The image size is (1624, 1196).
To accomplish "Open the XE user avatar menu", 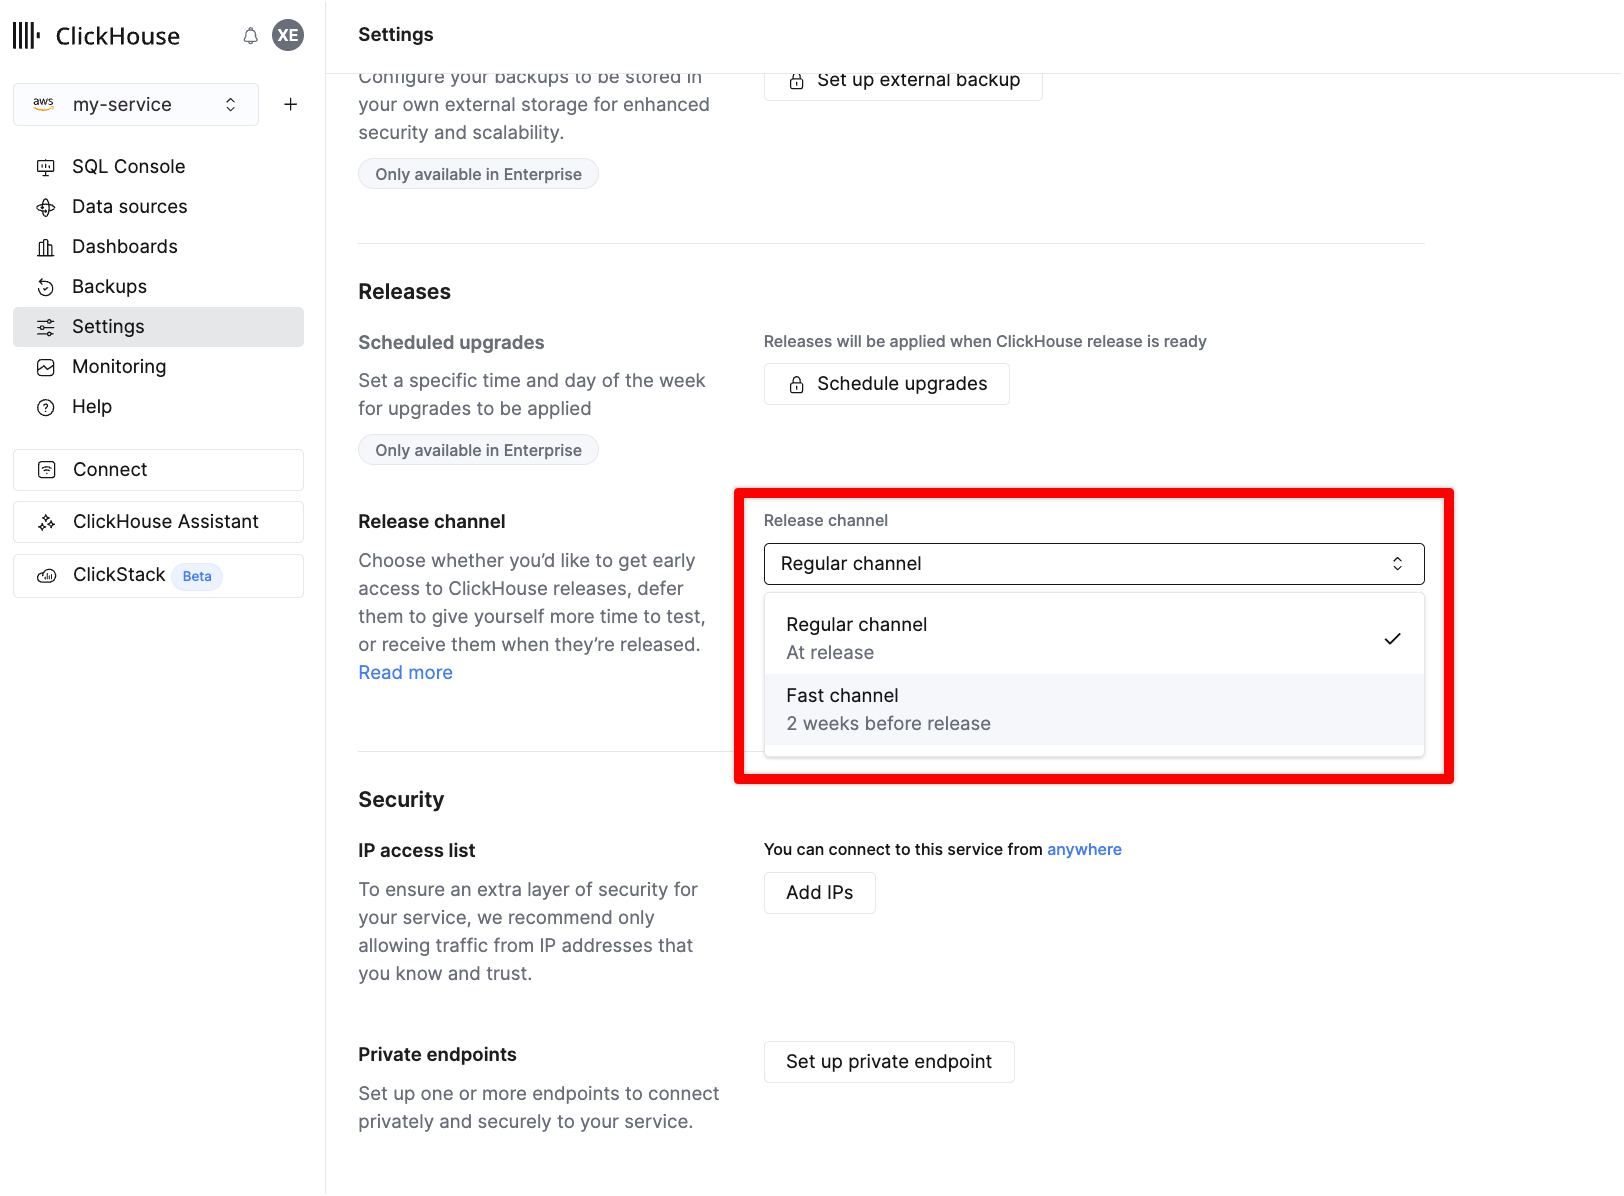I will pyautogui.click(x=288, y=35).
